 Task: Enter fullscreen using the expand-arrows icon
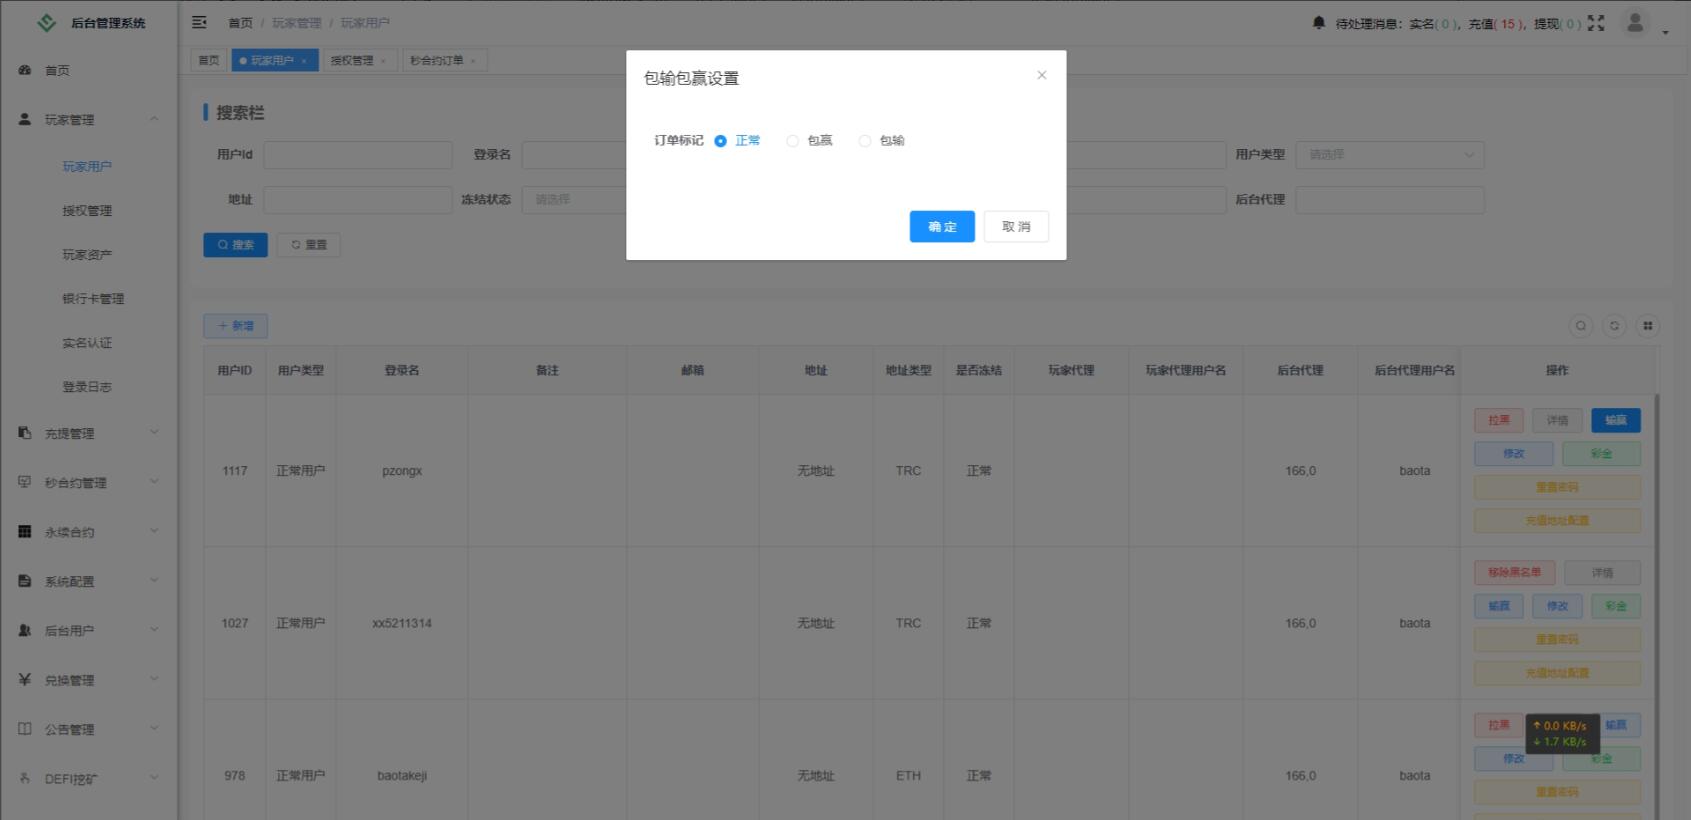point(1596,23)
